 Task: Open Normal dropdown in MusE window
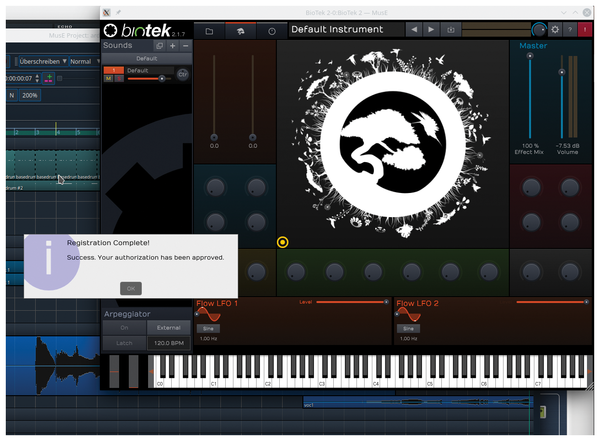click(x=84, y=61)
